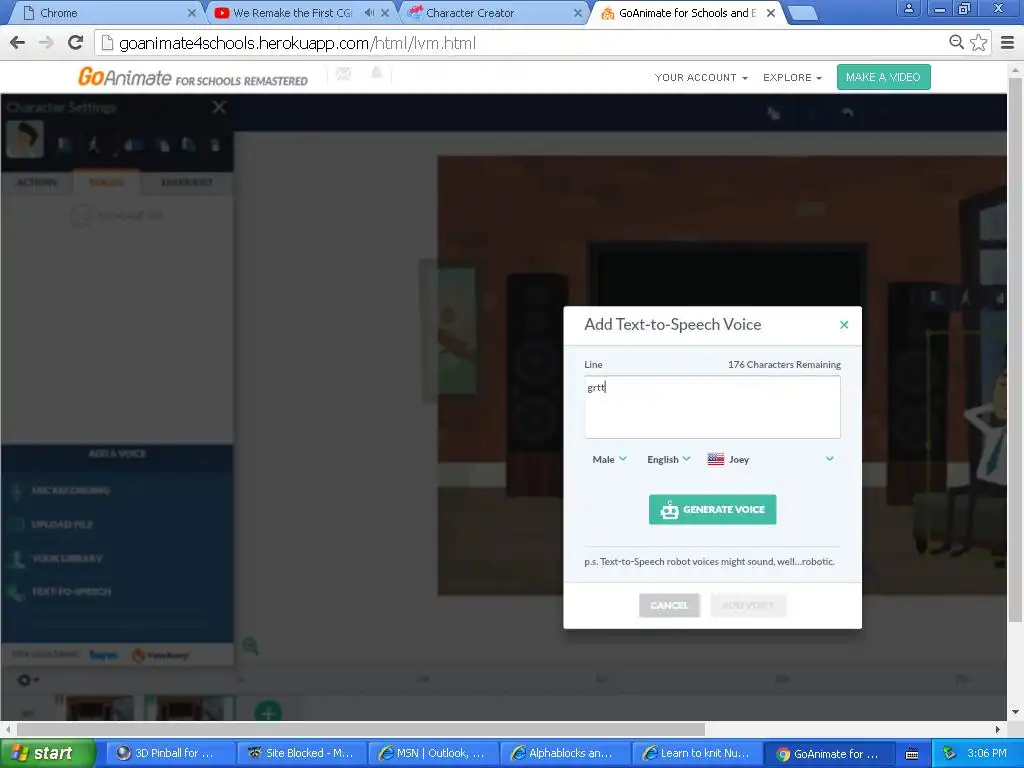Click the zoom magnifier in the address bar
The image size is (1024, 768).
(956, 42)
